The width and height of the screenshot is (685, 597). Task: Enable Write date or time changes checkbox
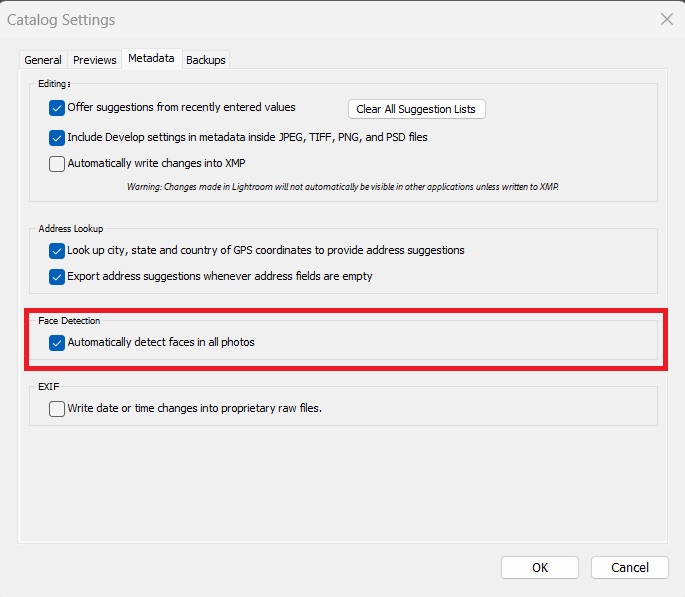(57, 409)
